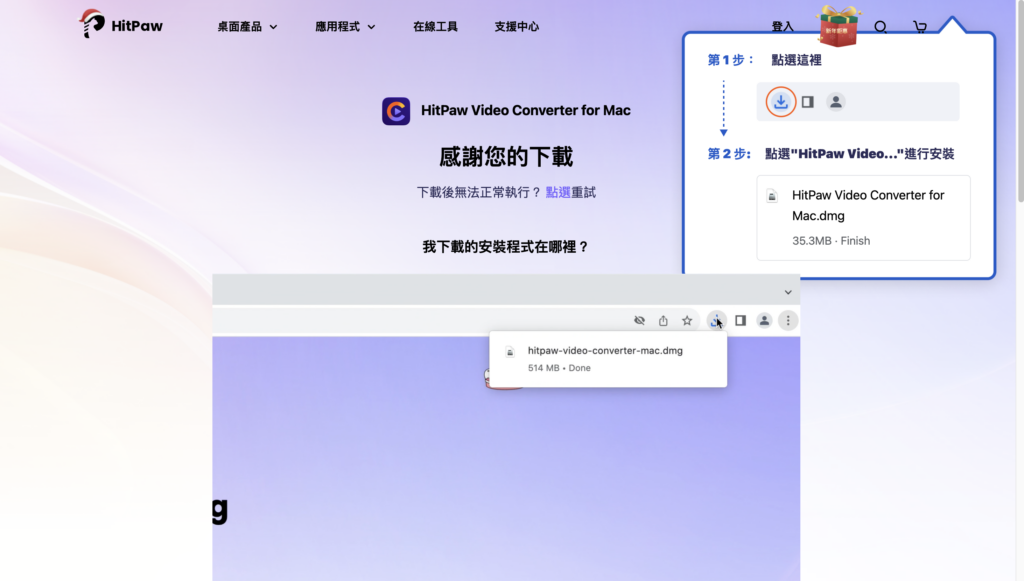1024x581 pixels.
Task: Expand the 桌面產品 dropdown menu
Action: [247, 27]
